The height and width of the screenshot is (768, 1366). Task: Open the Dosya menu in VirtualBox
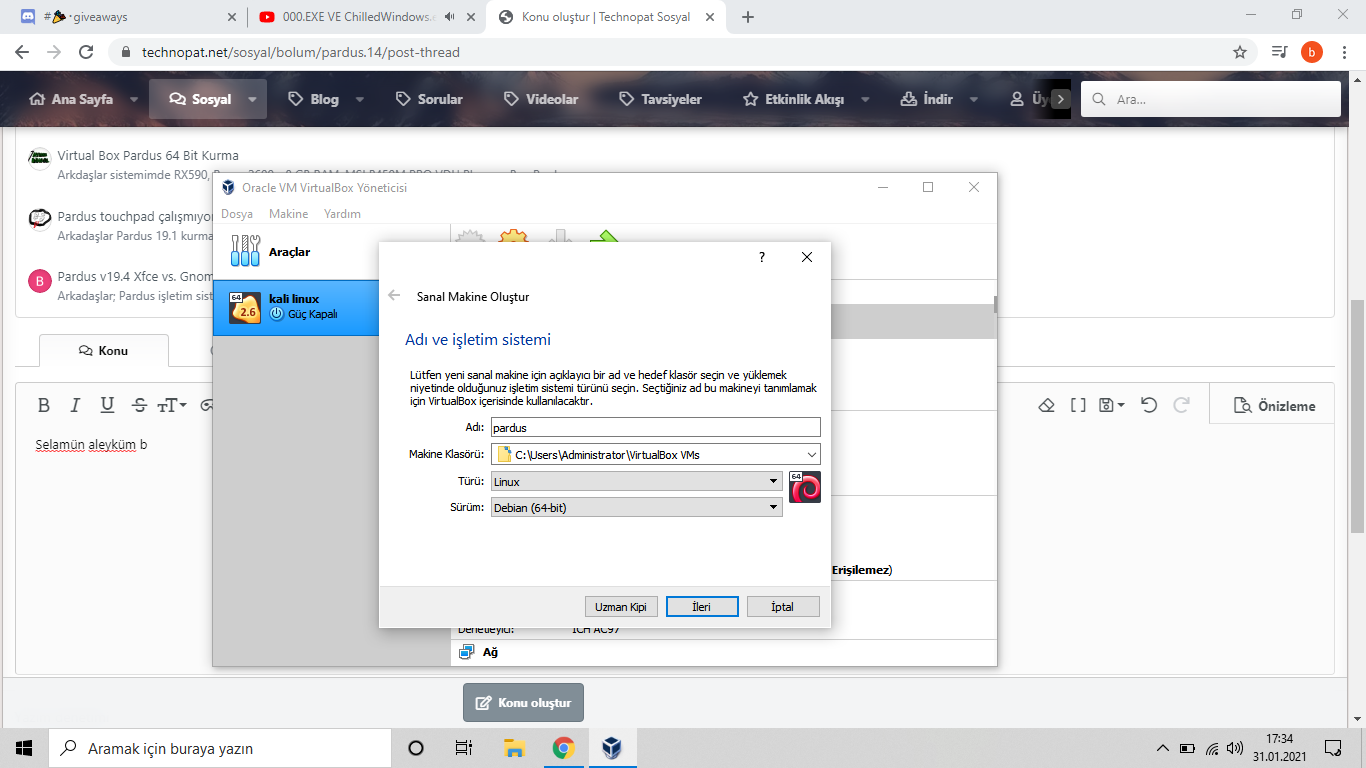point(237,214)
